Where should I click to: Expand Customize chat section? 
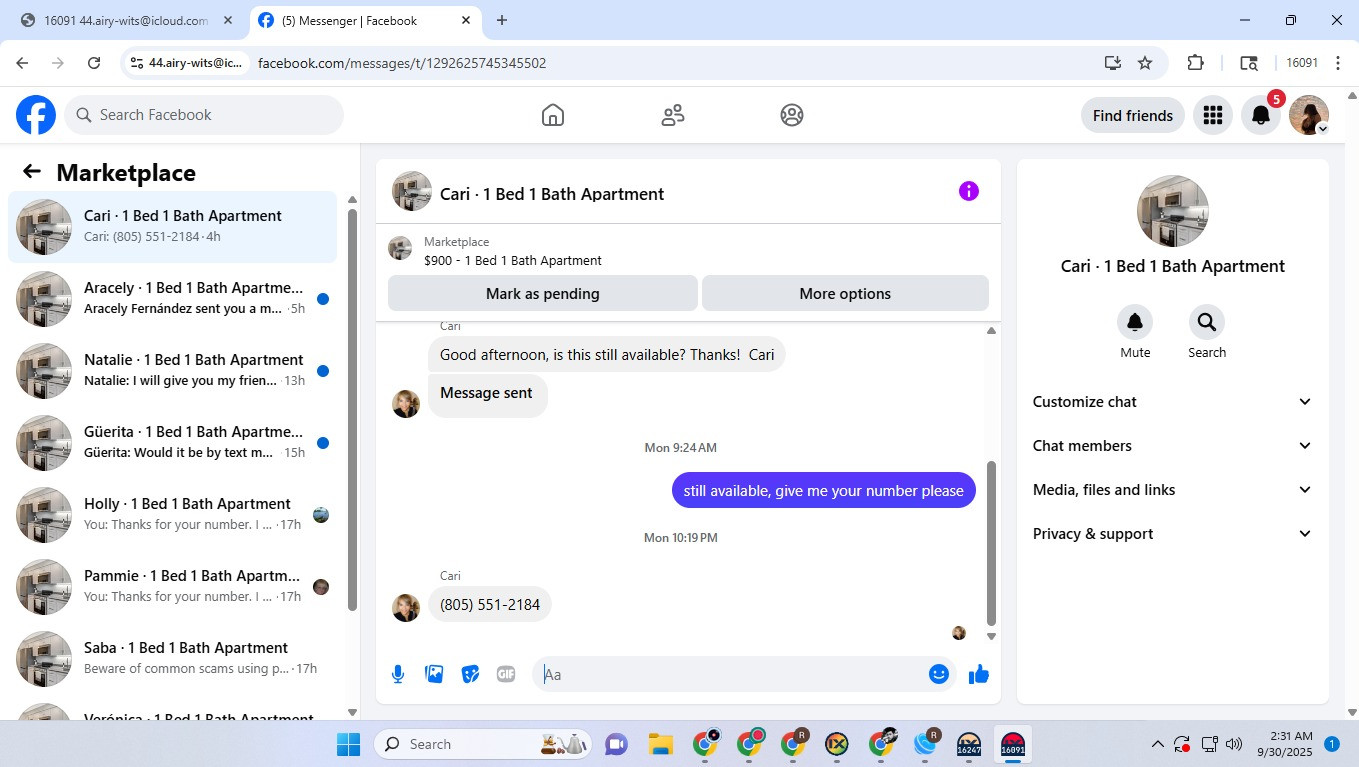(x=1172, y=402)
